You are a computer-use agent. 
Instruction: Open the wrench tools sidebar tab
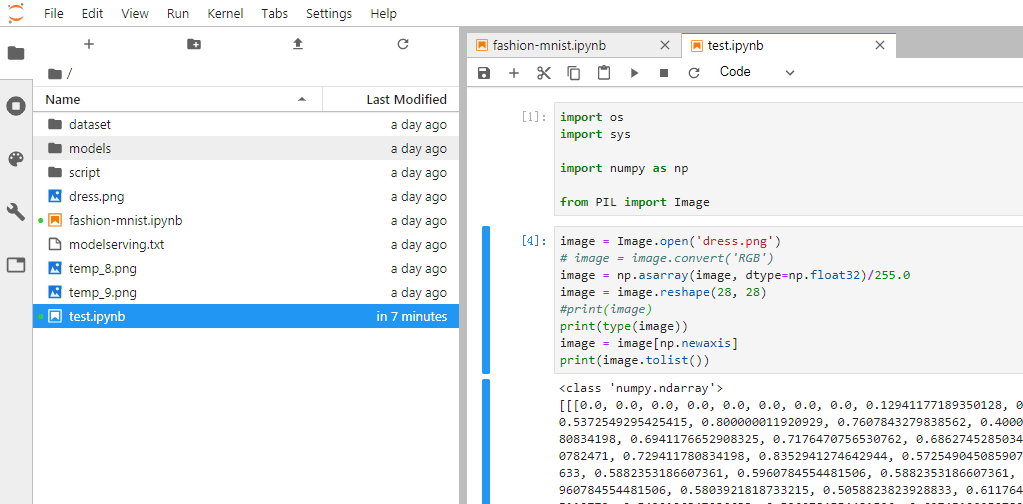click(16, 211)
